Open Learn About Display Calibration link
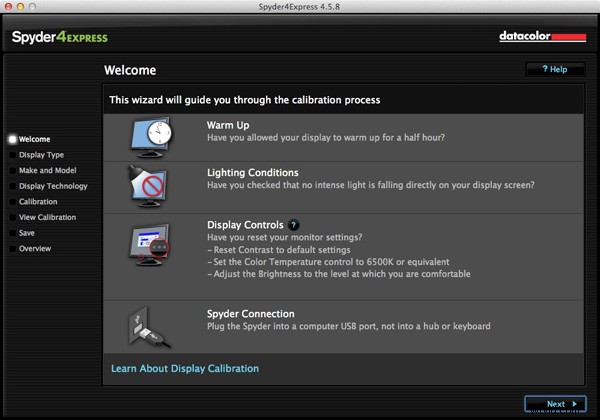Viewport: 600px width, 420px height. (x=185, y=368)
